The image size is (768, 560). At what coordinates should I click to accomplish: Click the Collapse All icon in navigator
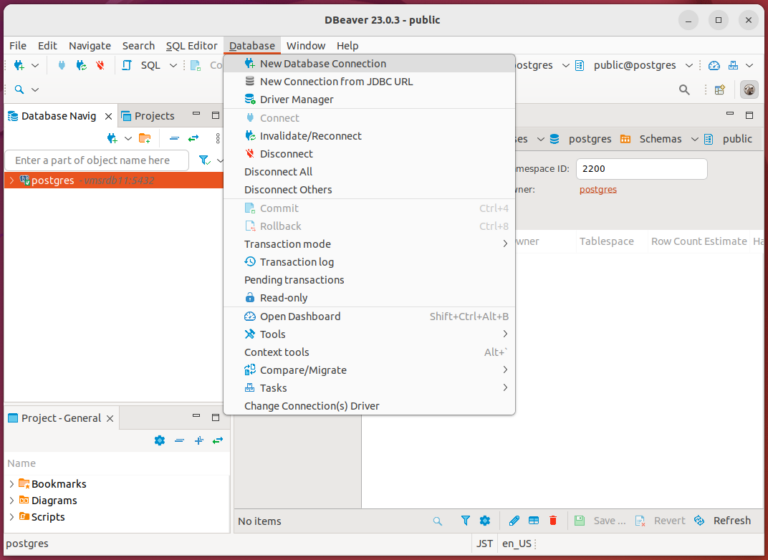click(x=174, y=138)
